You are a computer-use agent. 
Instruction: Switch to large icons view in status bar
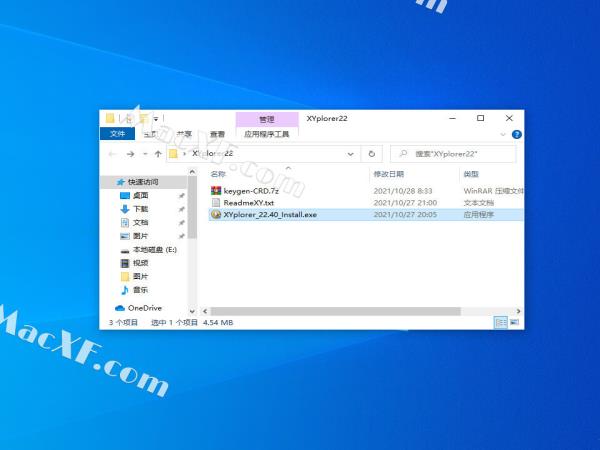(x=515, y=323)
